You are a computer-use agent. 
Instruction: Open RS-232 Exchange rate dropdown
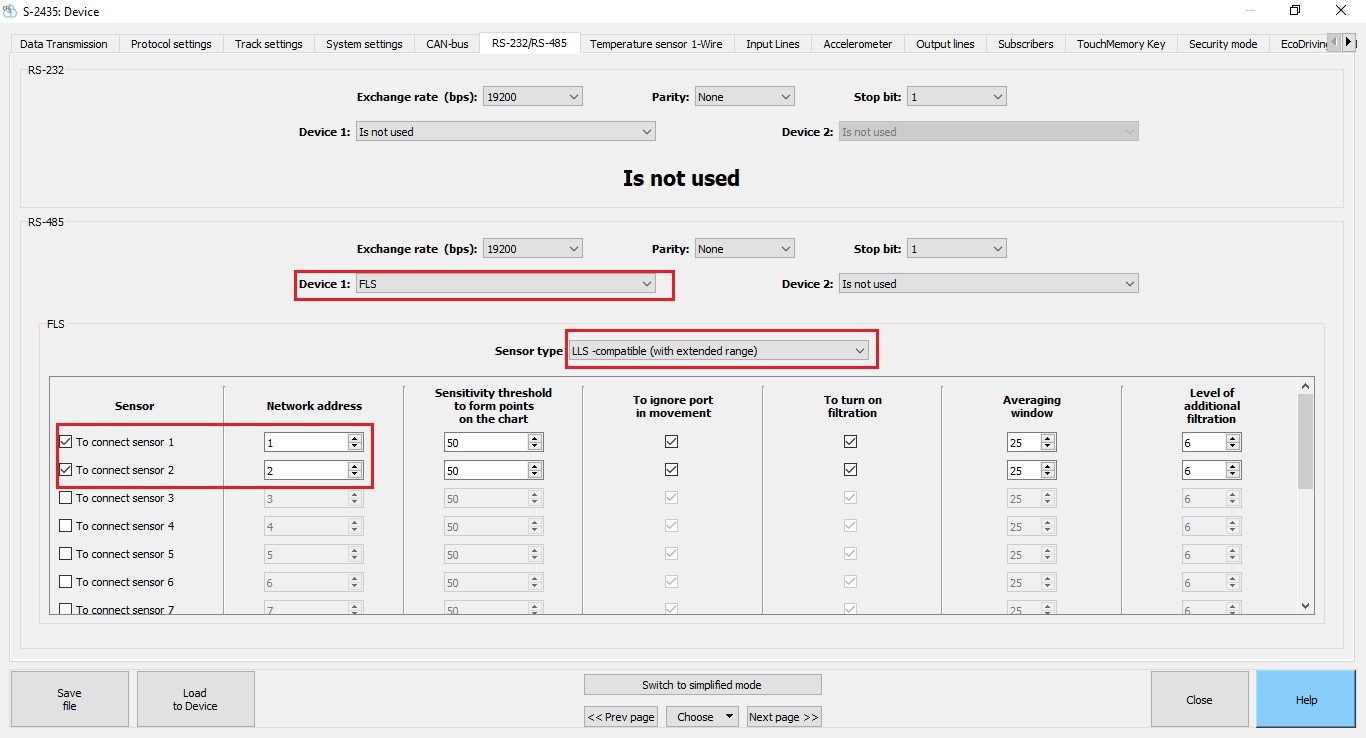(x=532, y=97)
